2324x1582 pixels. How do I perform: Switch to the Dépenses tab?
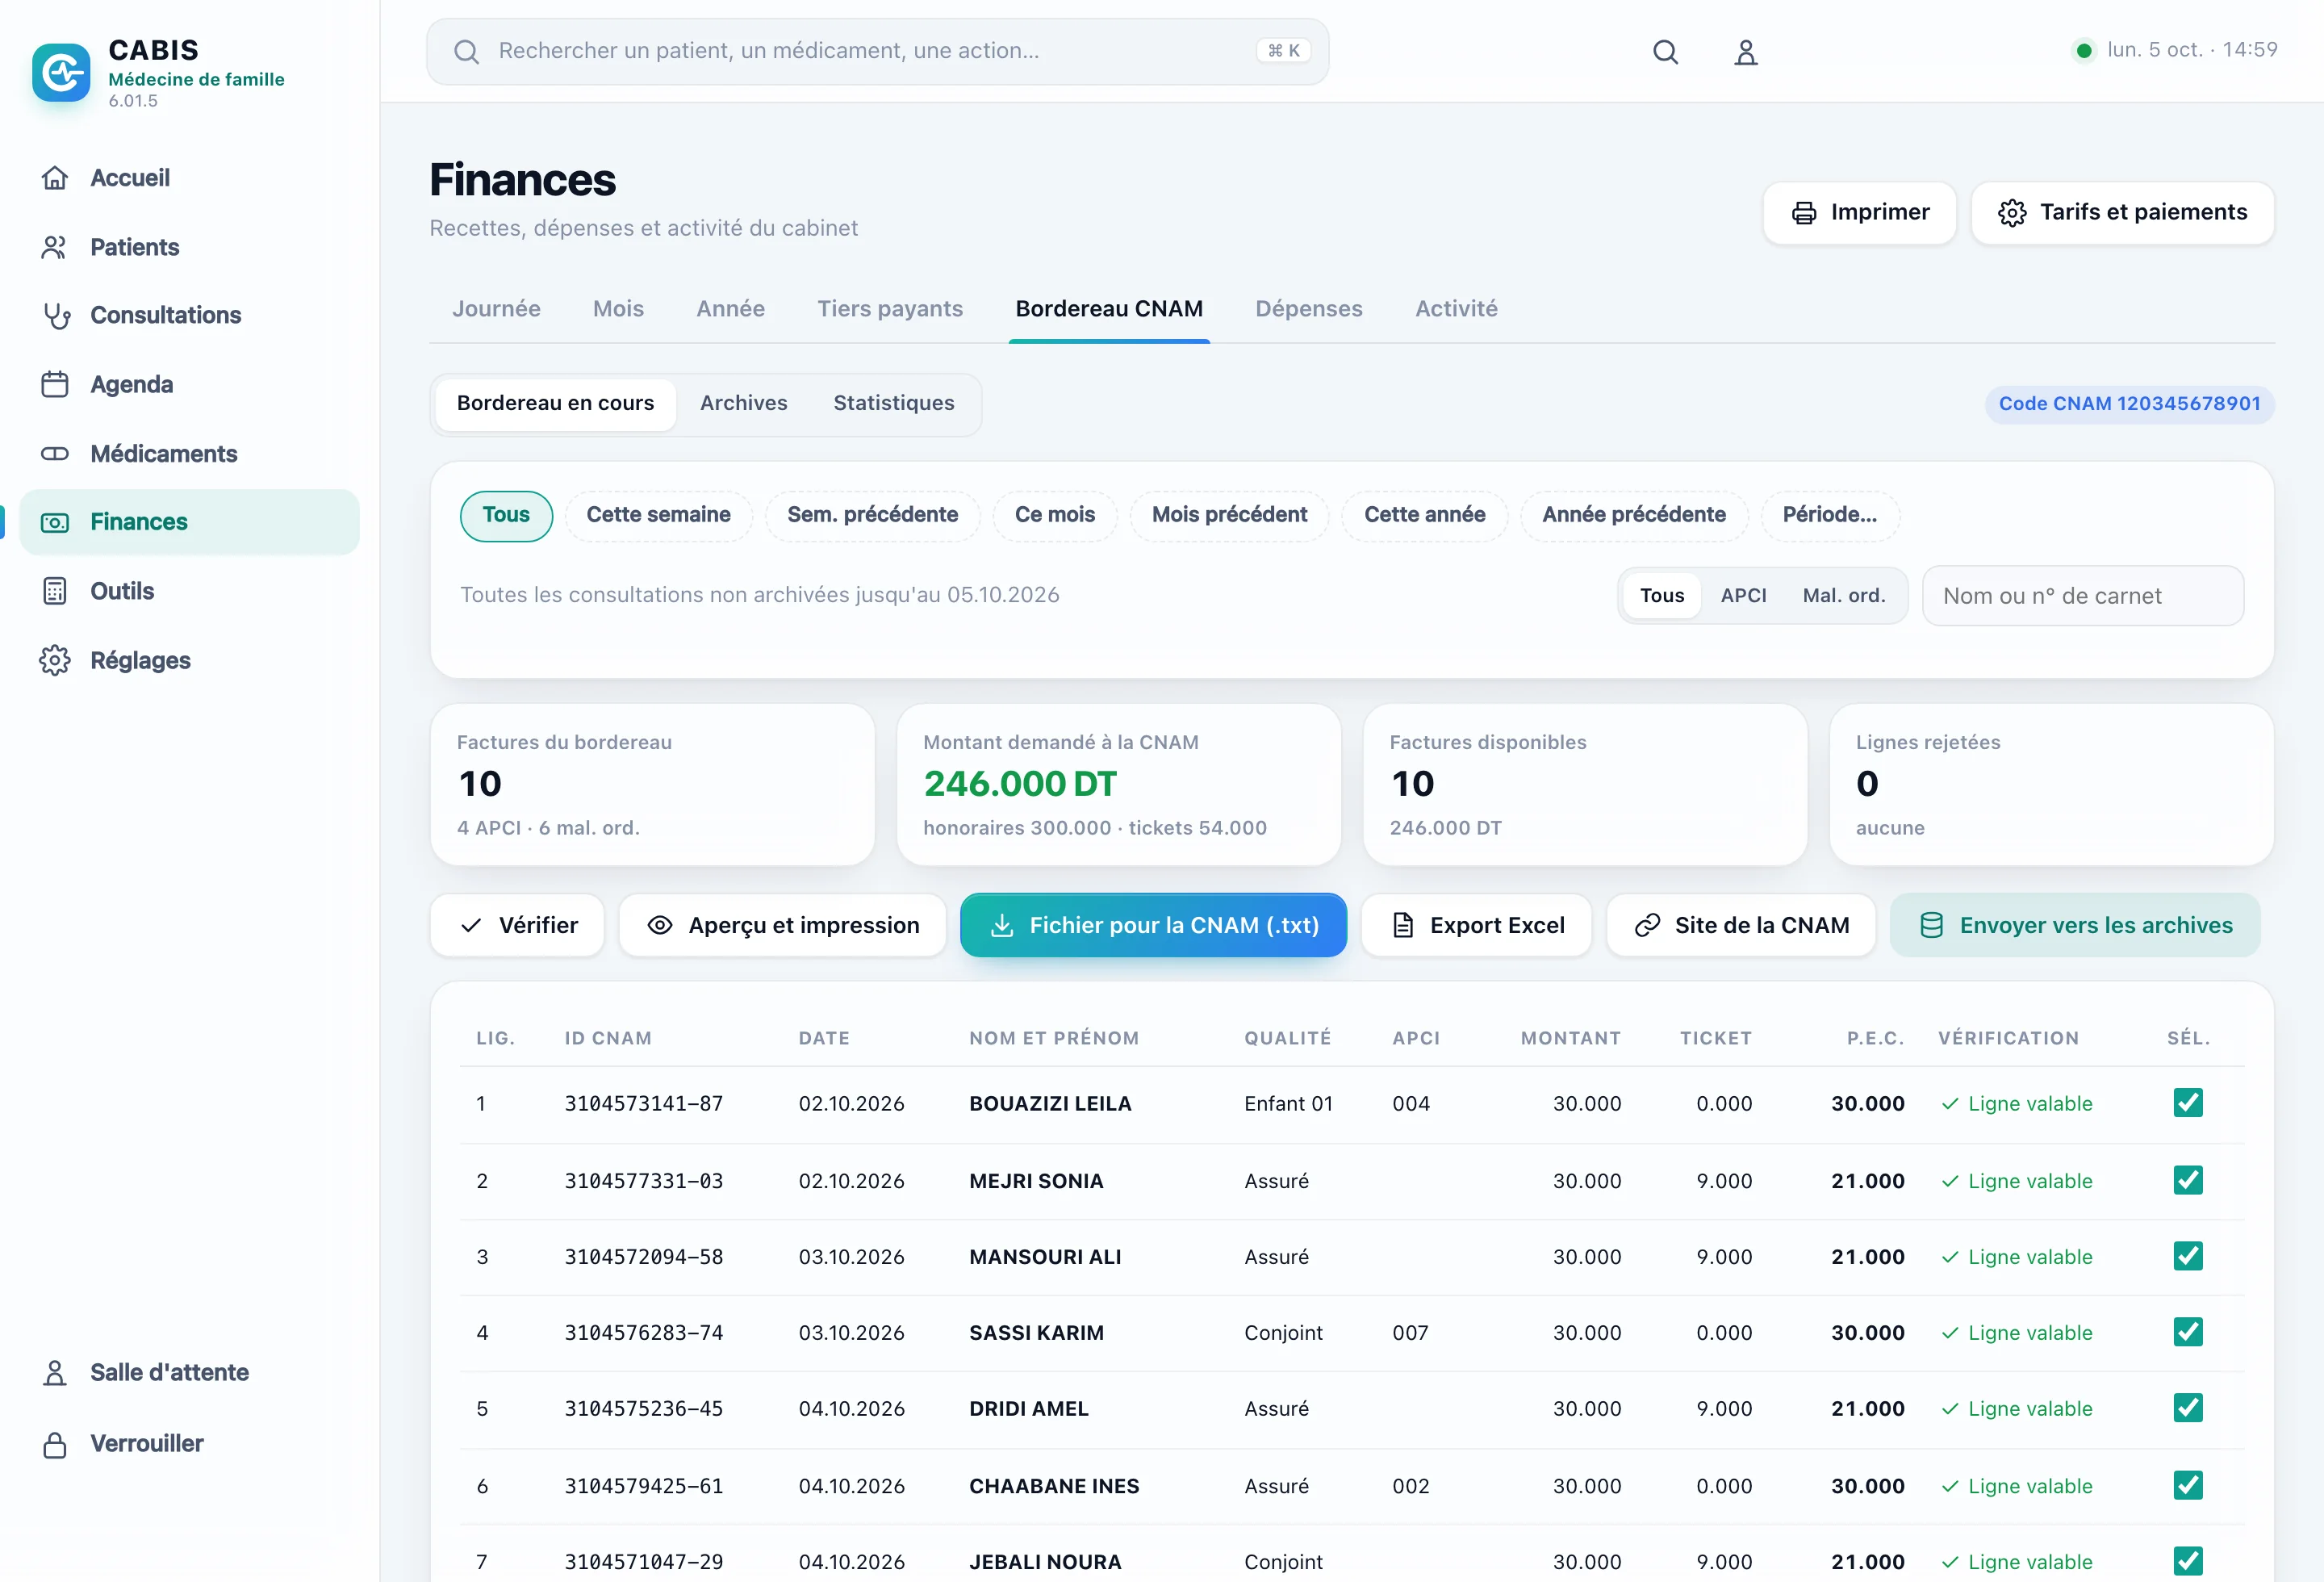click(x=1308, y=309)
